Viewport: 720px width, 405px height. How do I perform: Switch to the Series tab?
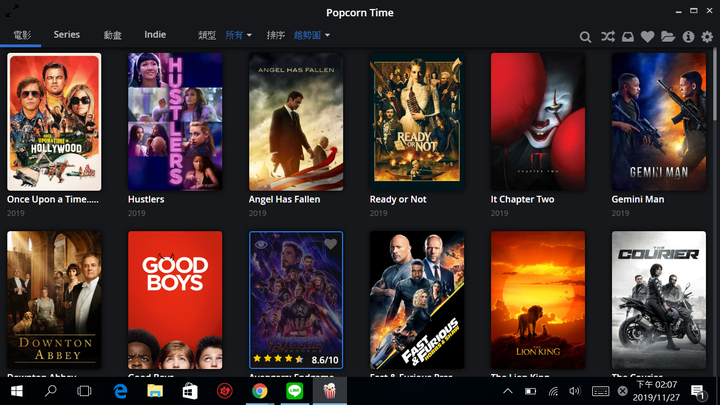click(67, 34)
